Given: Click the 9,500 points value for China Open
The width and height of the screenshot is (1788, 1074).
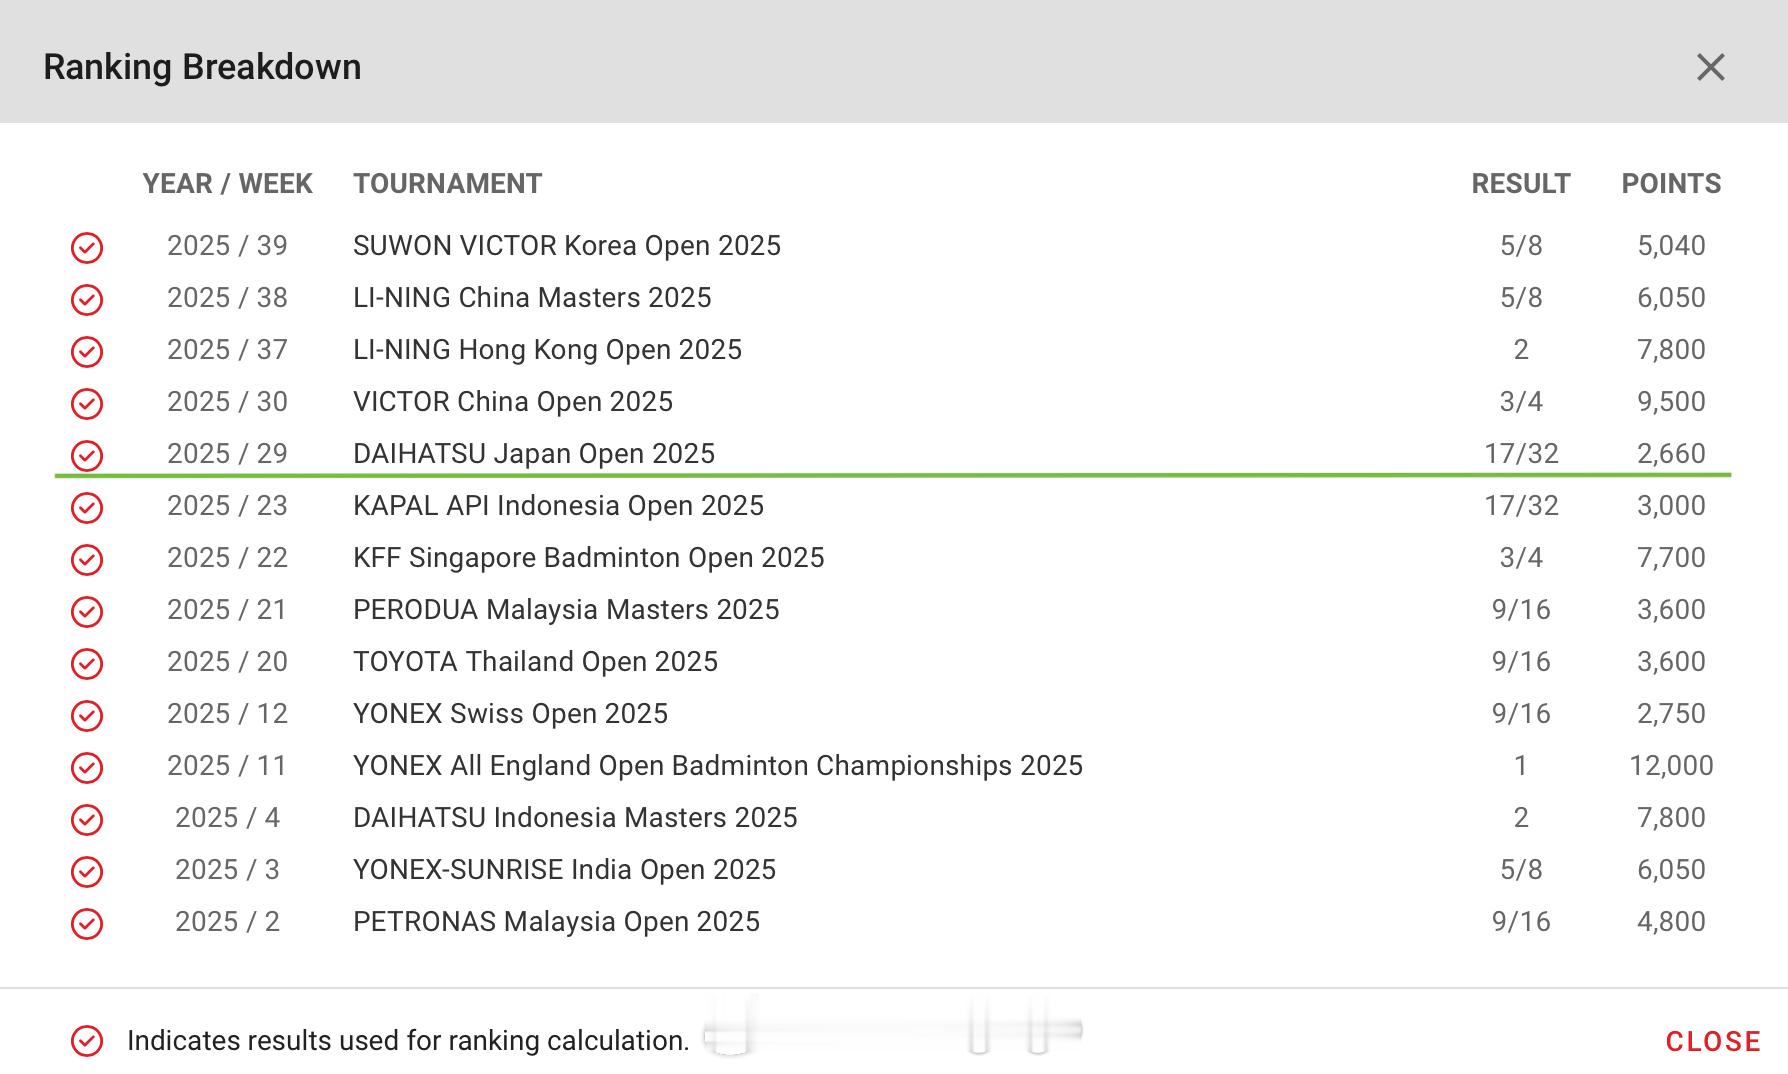Looking at the screenshot, I should point(1671,402).
